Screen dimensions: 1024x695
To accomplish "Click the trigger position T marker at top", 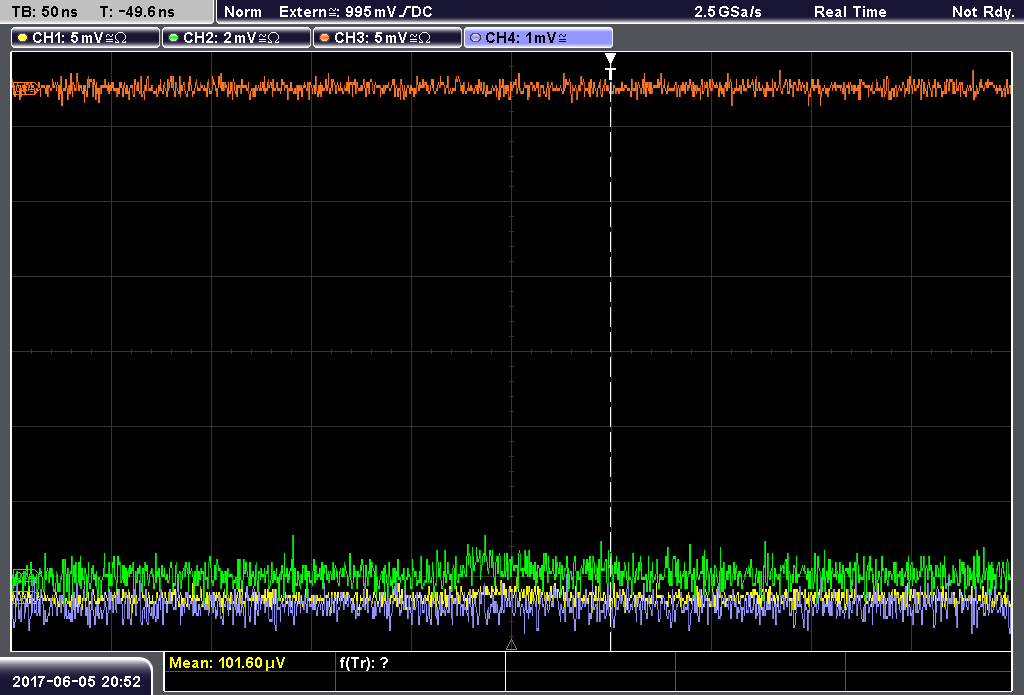I will (610, 66).
